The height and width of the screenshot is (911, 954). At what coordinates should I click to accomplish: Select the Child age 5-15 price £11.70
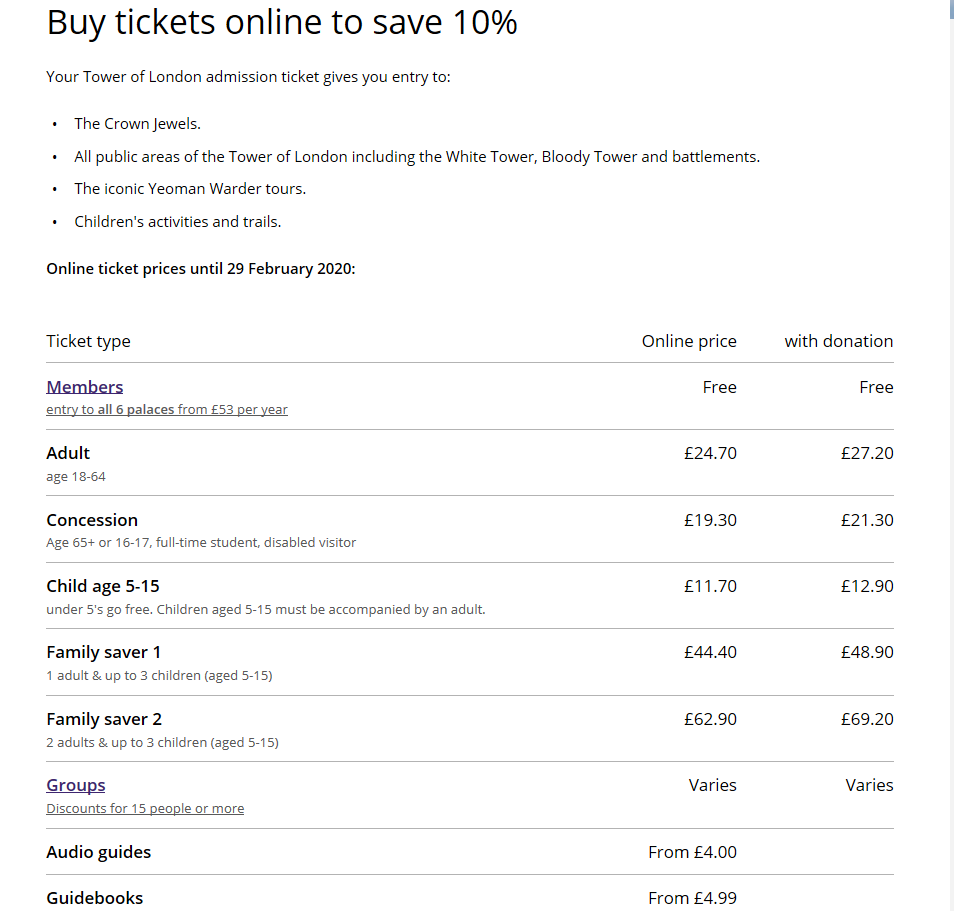click(x=710, y=586)
